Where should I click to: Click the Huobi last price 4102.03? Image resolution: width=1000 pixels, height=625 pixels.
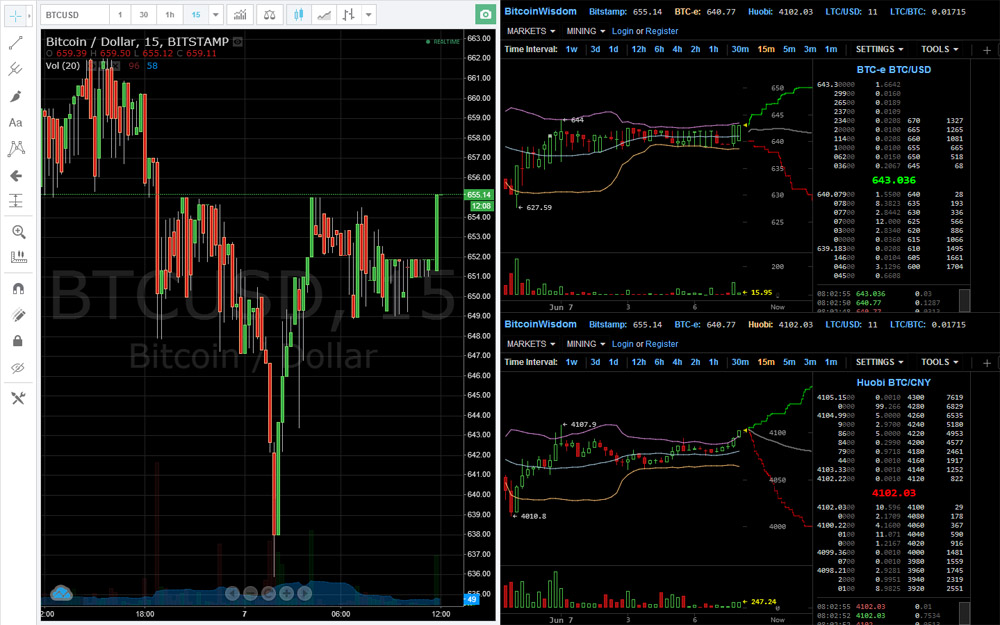893,493
